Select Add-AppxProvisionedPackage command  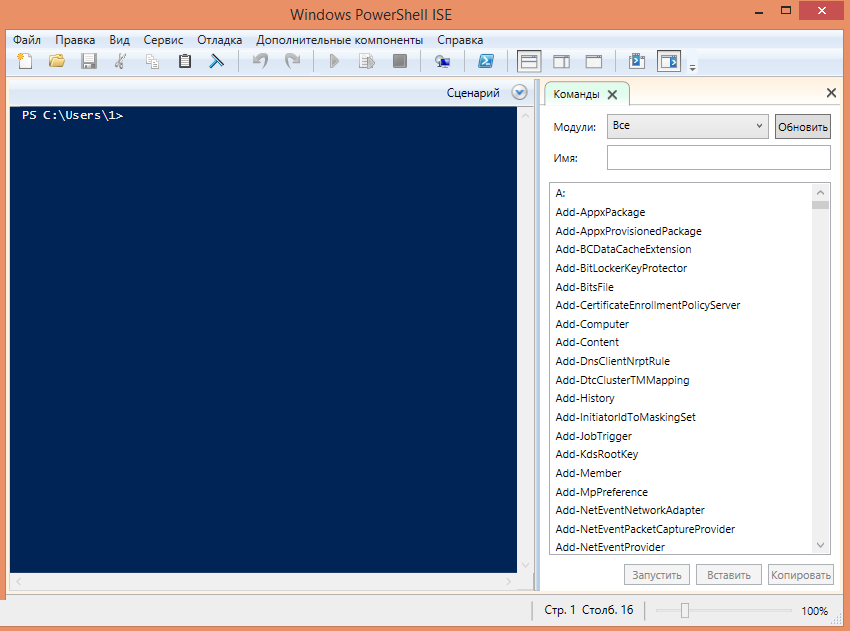(x=628, y=231)
